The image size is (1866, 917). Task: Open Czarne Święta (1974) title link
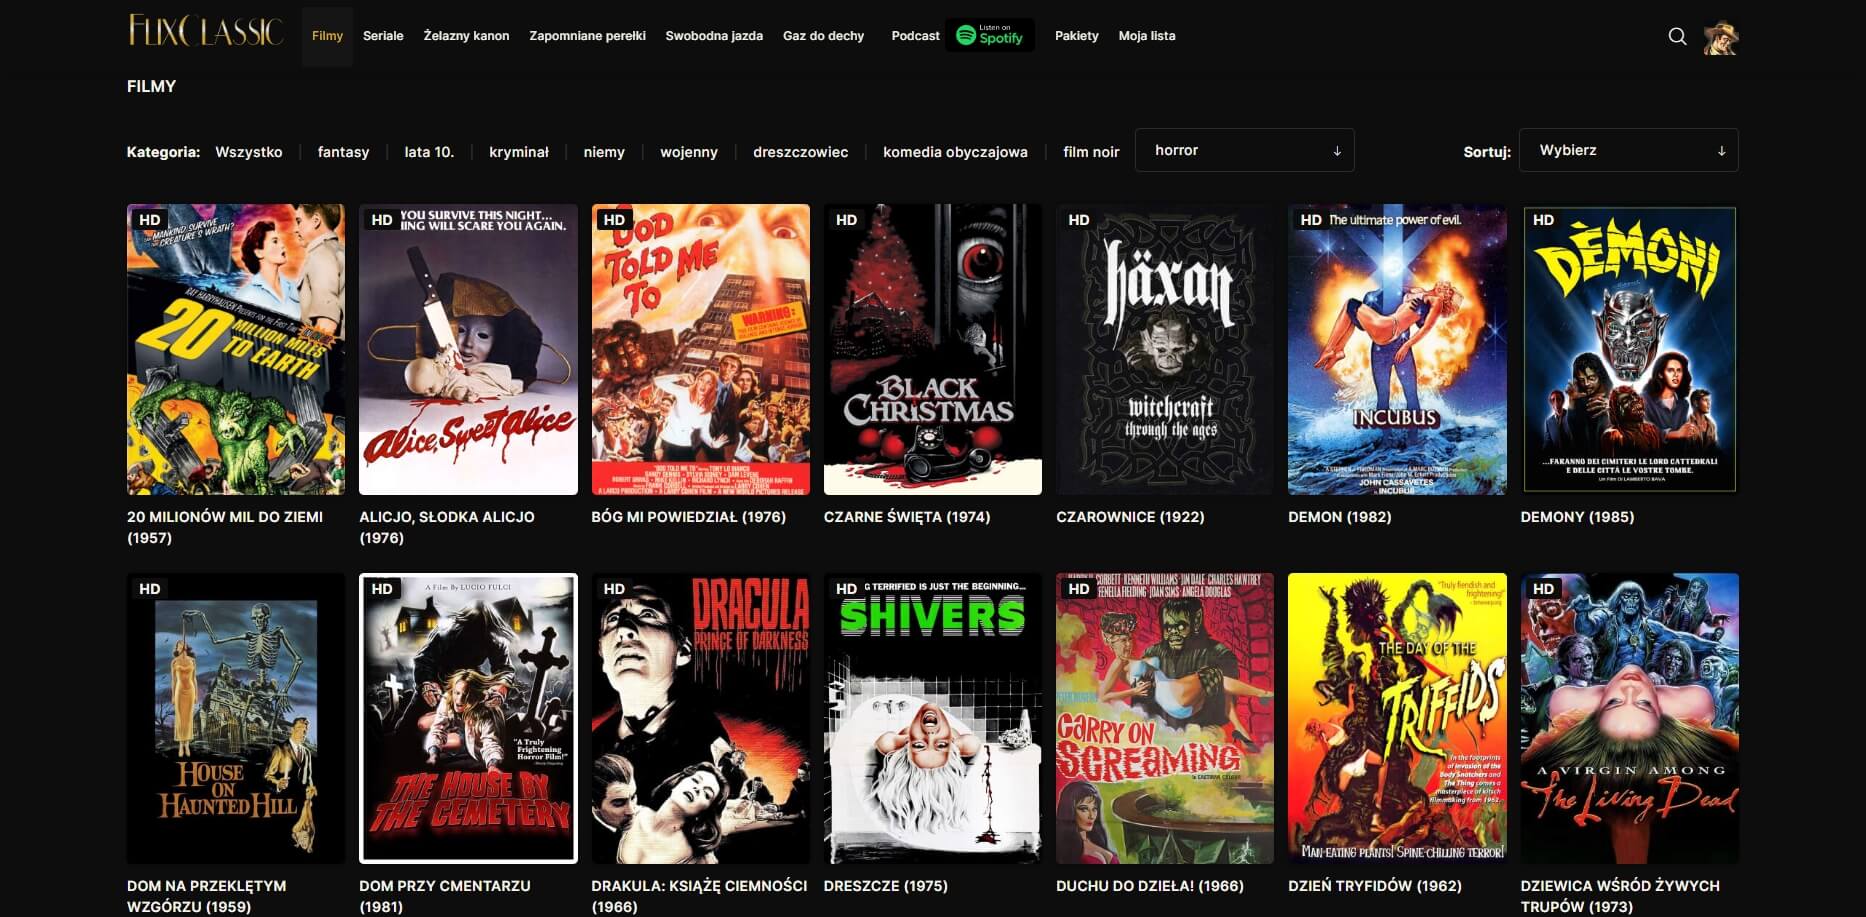point(906,517)
